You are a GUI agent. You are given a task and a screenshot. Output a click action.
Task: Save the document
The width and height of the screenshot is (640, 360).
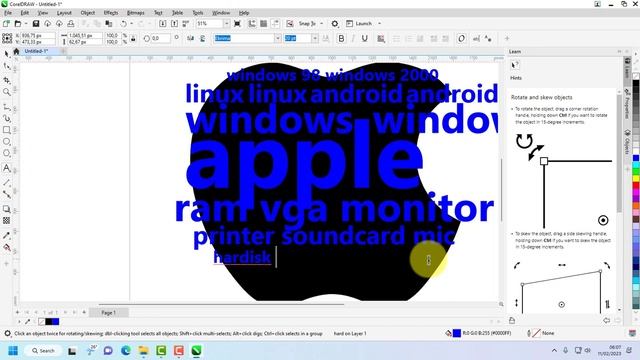click(36, 24)
